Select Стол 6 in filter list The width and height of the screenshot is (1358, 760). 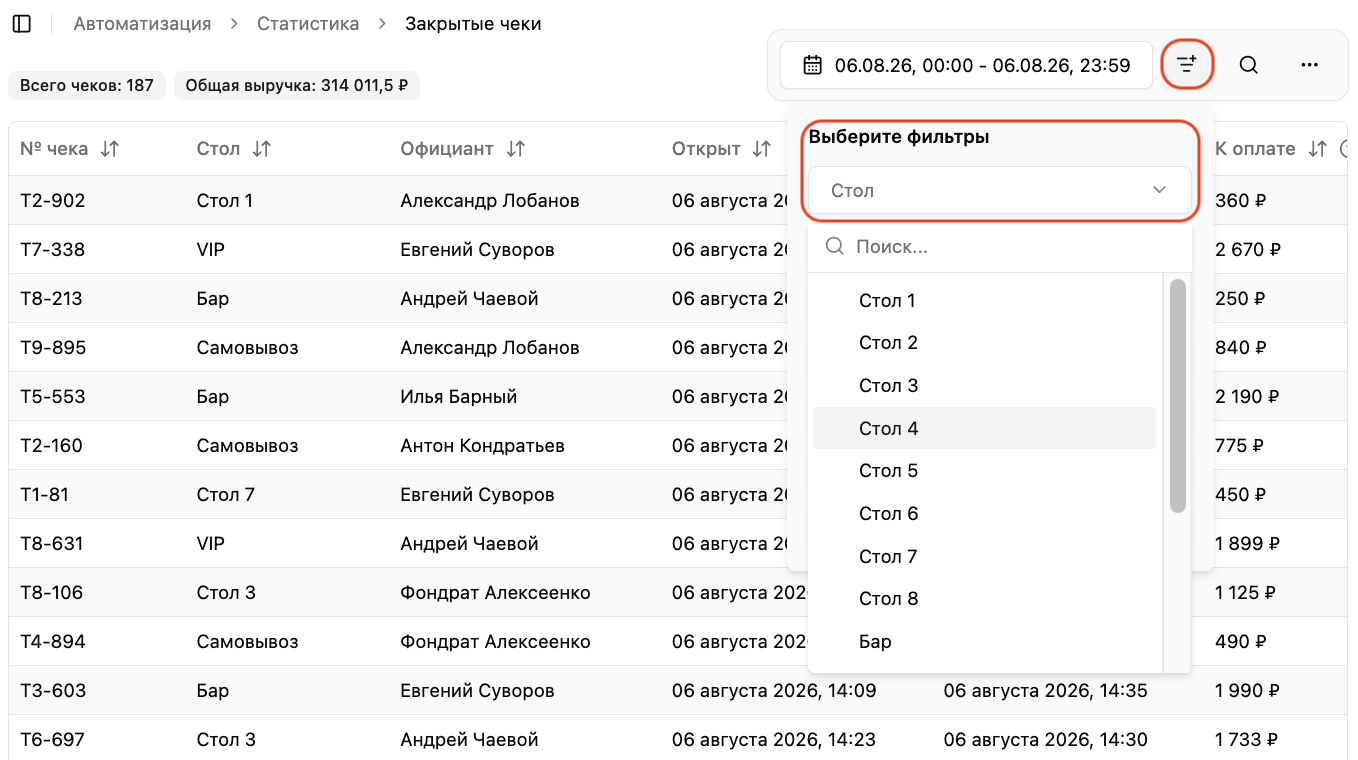click(985, 514)
